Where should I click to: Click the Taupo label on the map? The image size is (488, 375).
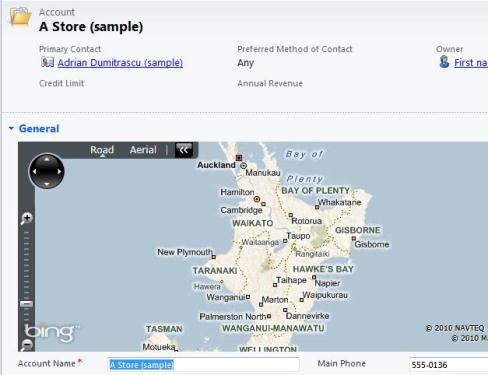point(298,236)
